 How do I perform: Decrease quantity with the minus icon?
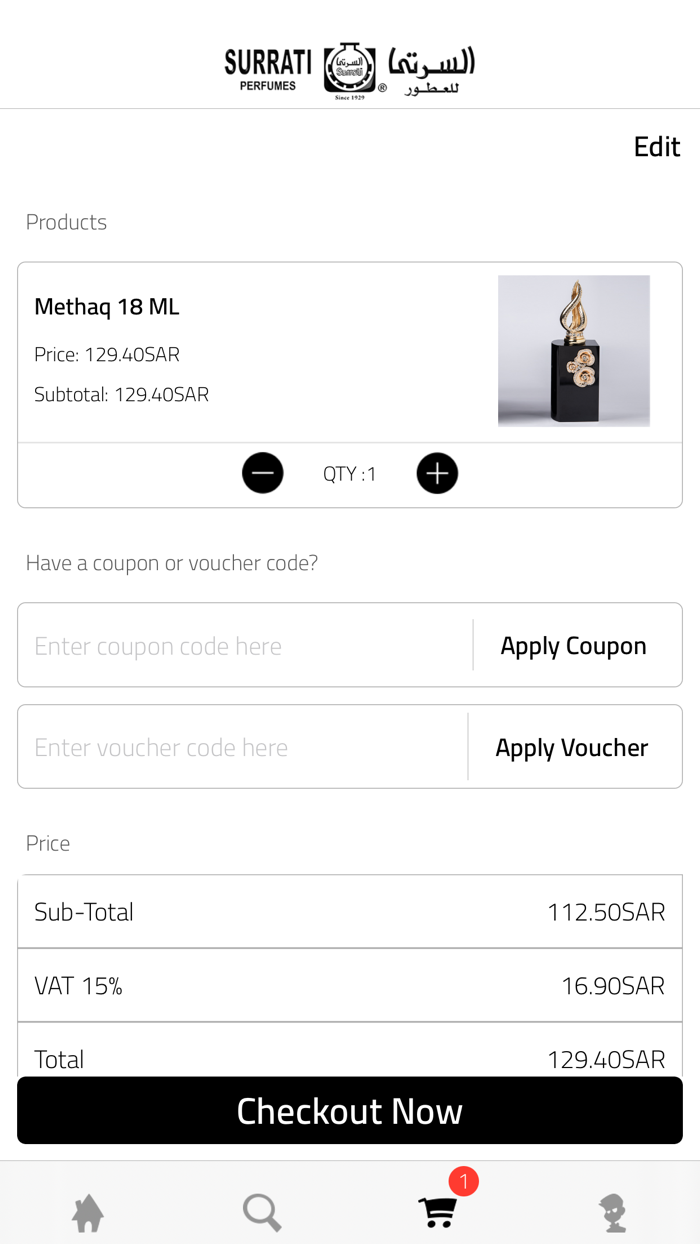click(x=263, y=473)
